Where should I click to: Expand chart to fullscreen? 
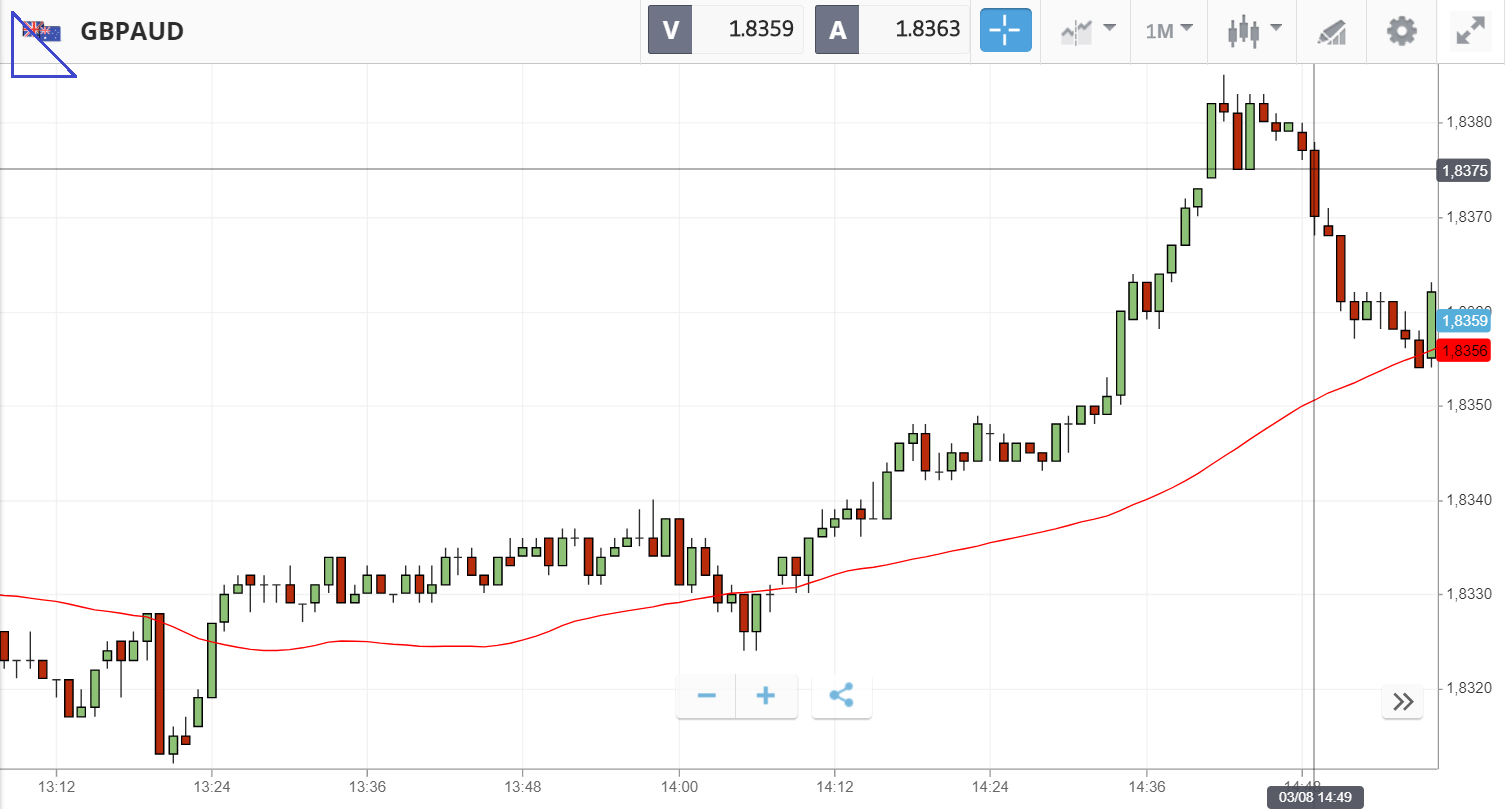pos(1470,31)
